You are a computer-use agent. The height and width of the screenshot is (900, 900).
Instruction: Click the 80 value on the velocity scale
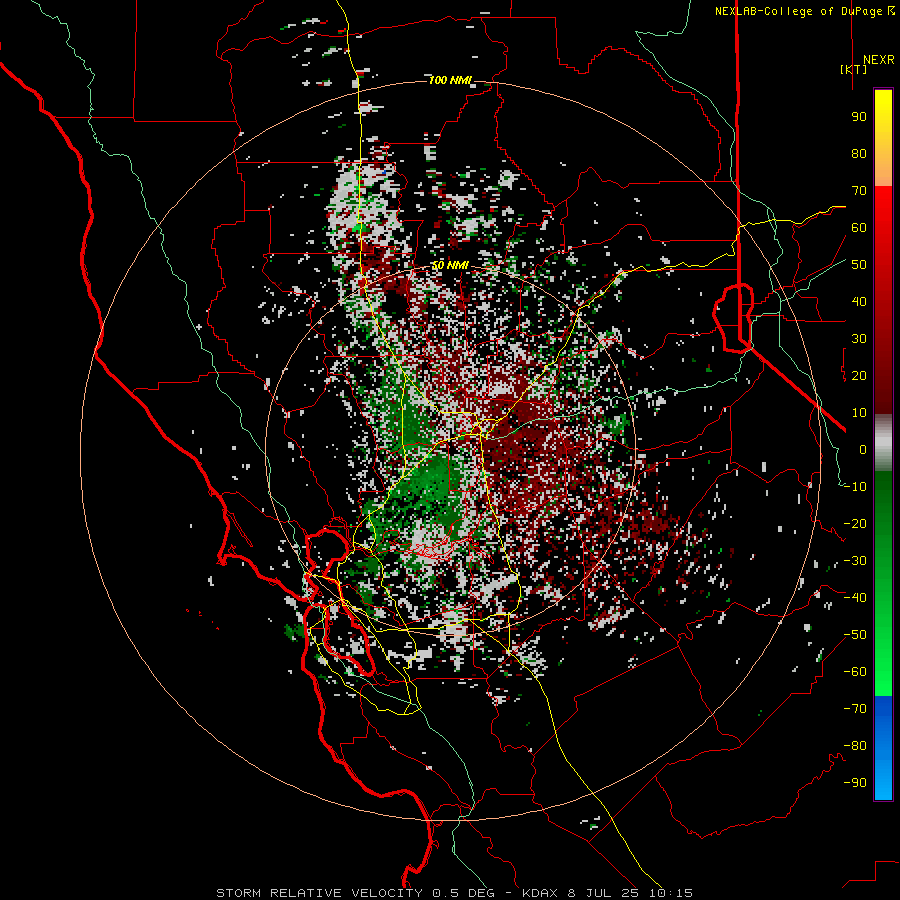pyautogui.click(x=859, y=153)
